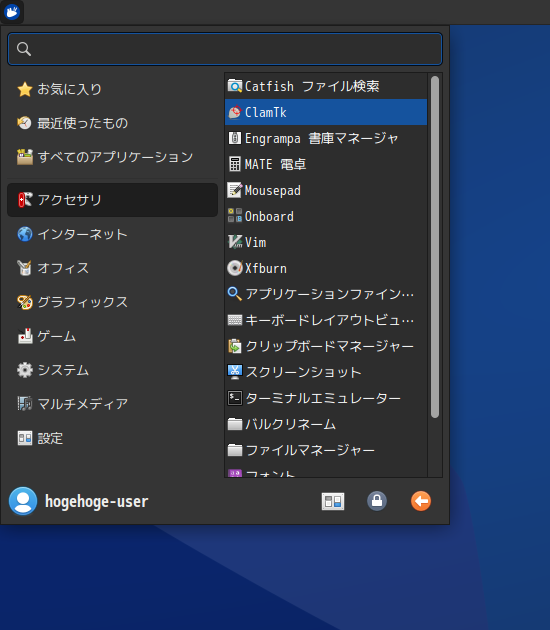This screenshot has width=550, height=630.
Task: Click the Mousepad text entry
Action: coord(272,190)
